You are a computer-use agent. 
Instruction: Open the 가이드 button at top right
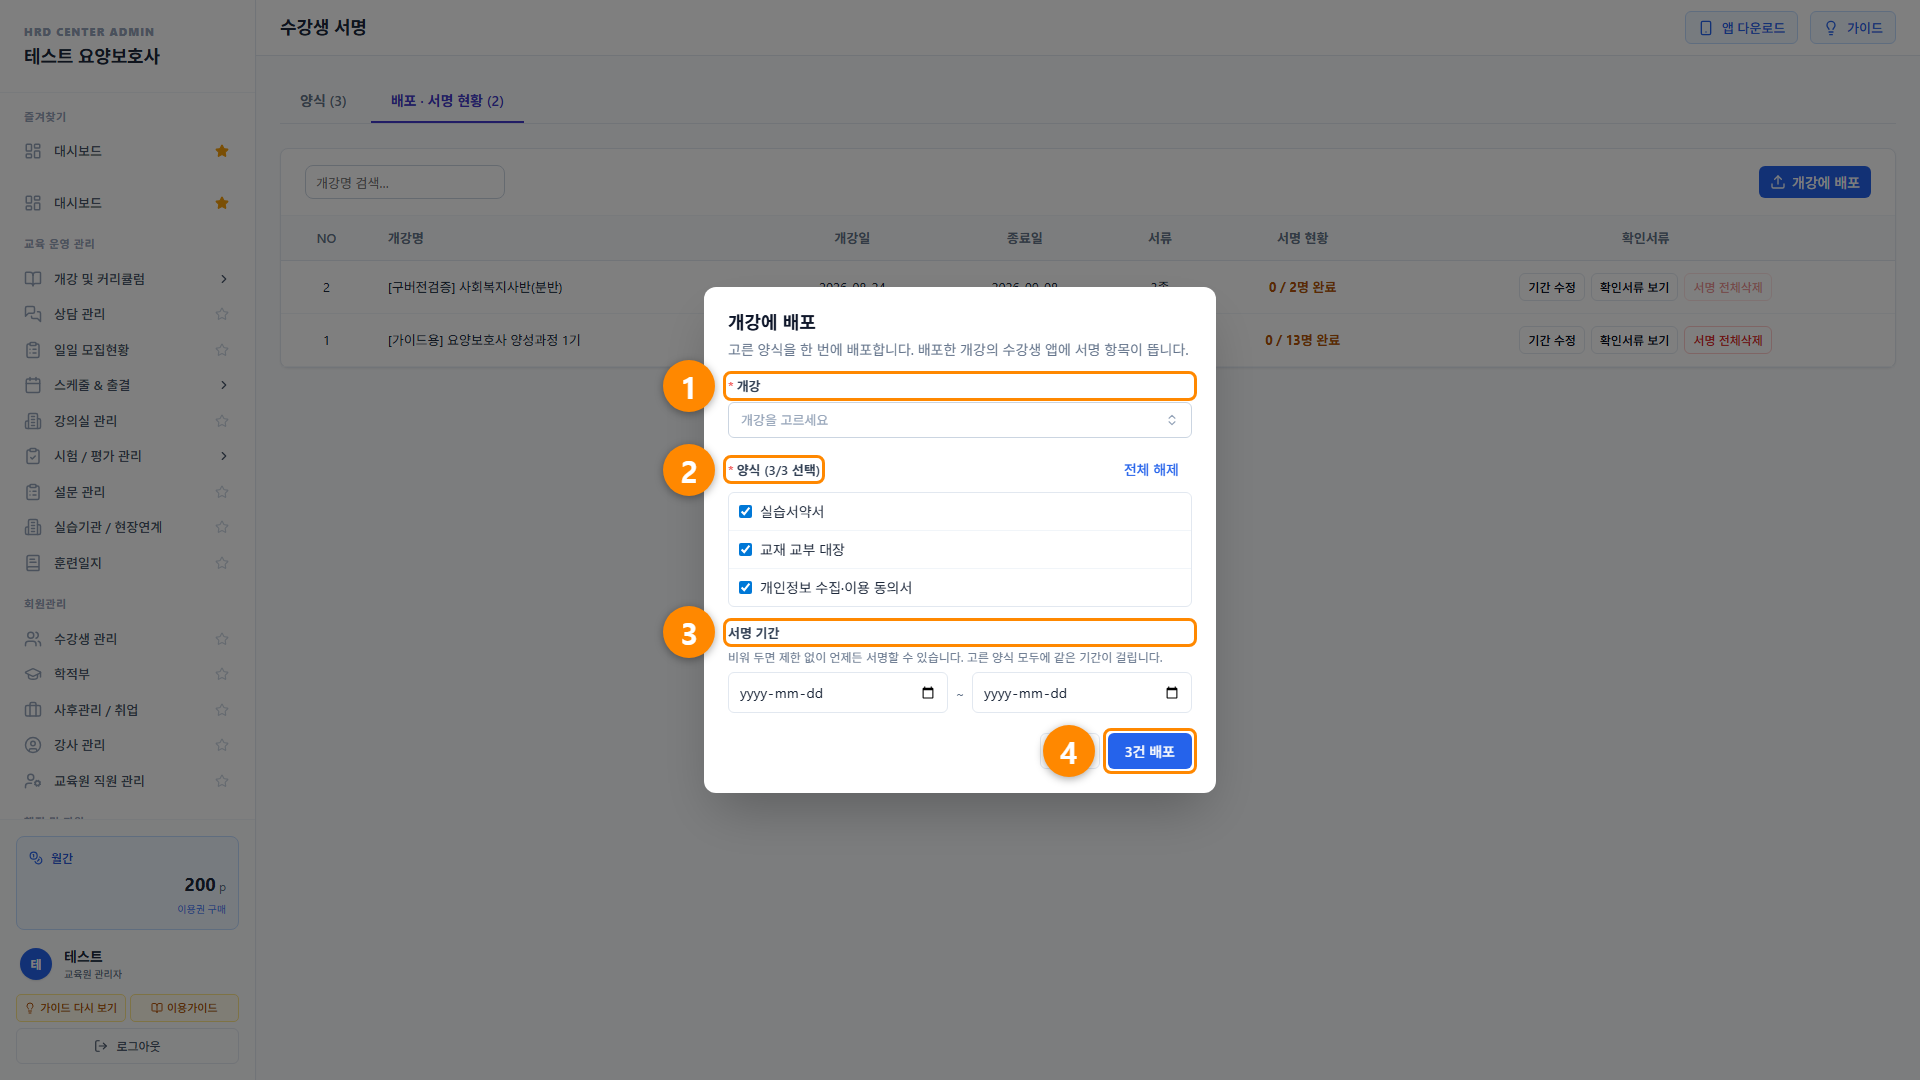point(1852,28)
